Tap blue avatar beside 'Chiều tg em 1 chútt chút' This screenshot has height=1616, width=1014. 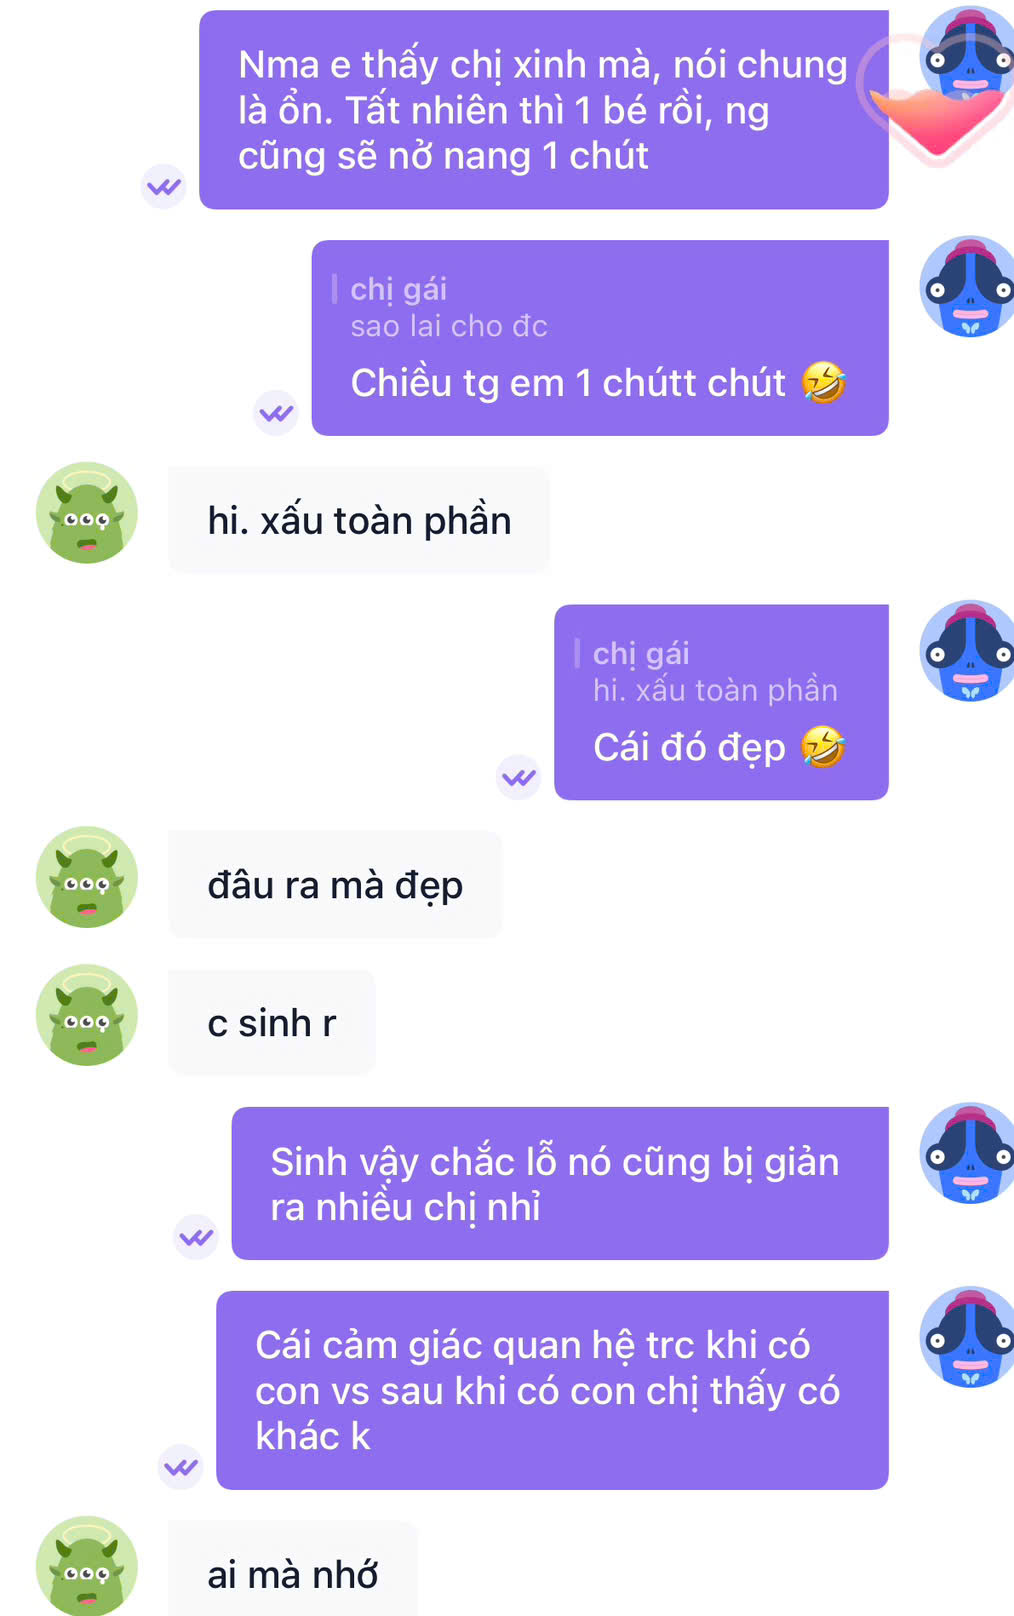[x=967, y=287]
